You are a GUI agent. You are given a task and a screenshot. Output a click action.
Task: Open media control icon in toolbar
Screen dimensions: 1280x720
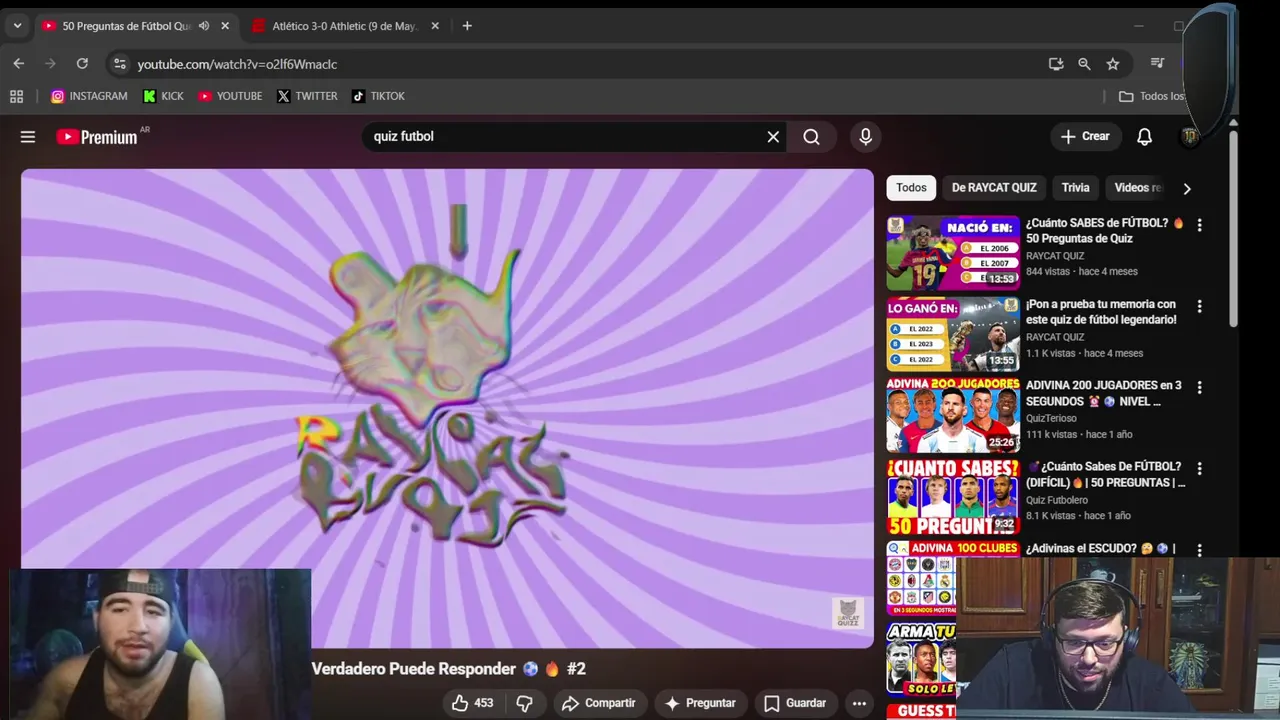(x=1158, y=64)
